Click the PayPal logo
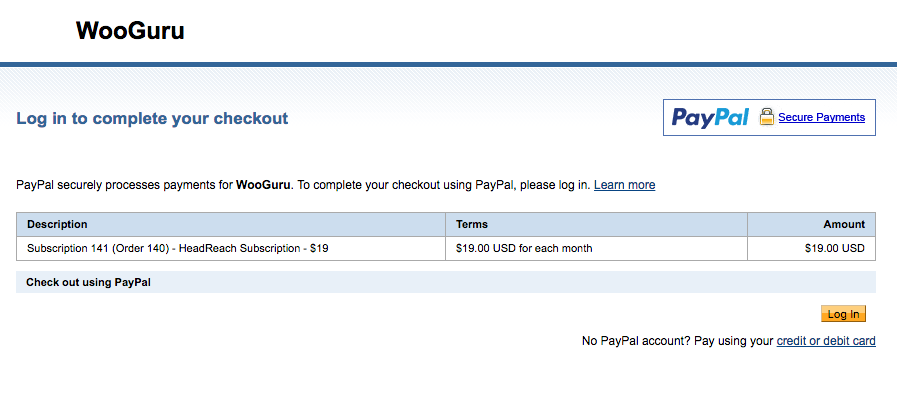Viewport: 897px width, 396px height. (710, 117)
